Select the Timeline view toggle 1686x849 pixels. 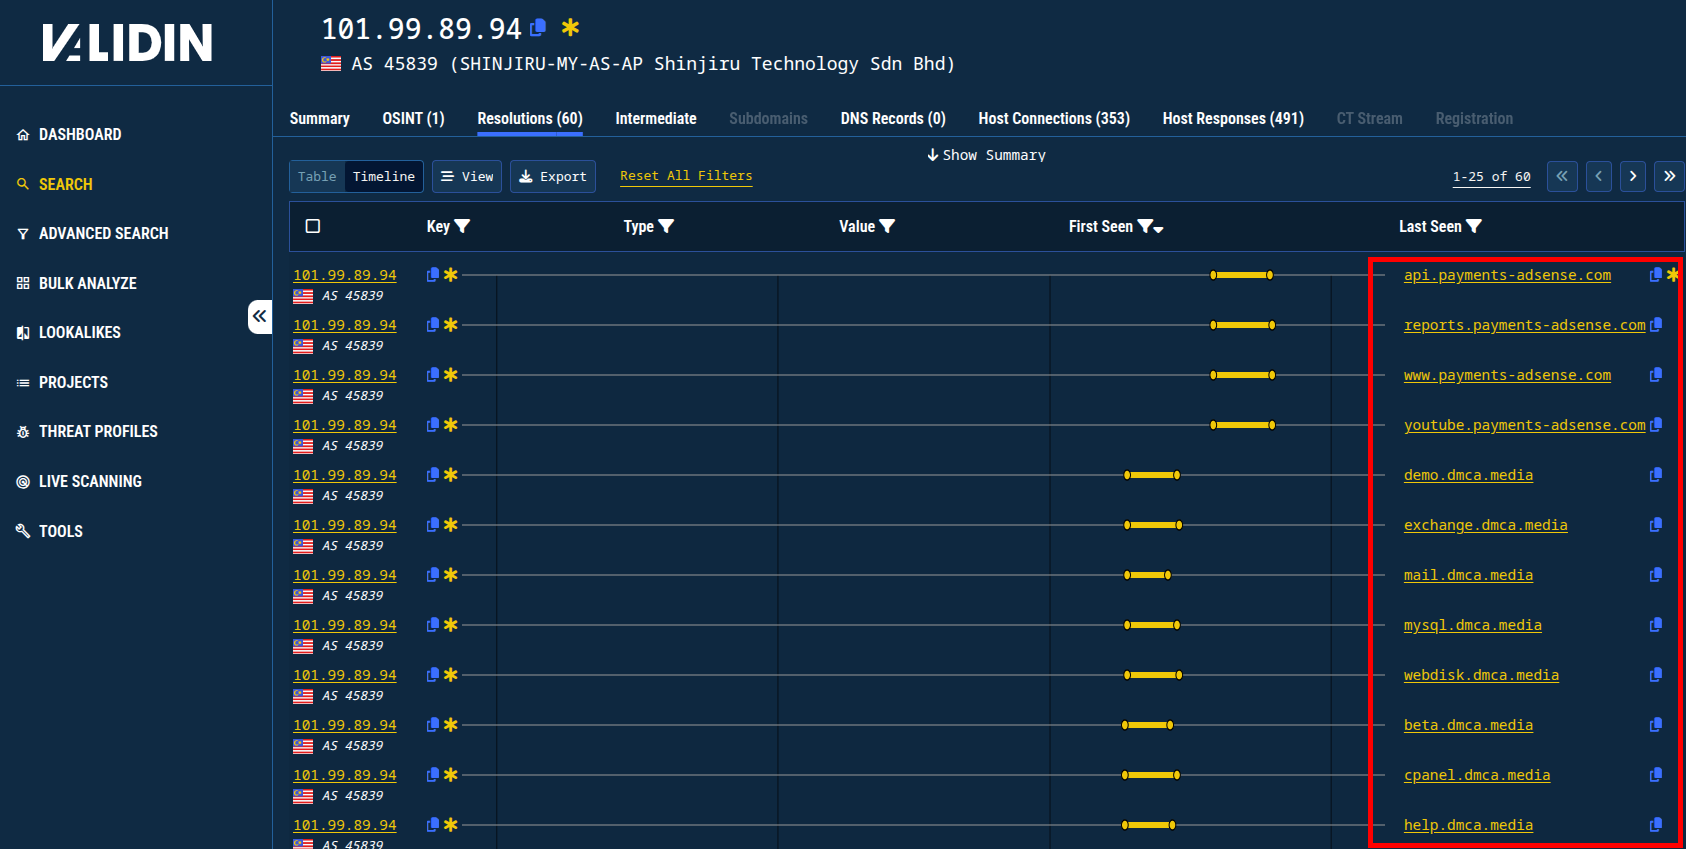[383, 176]
